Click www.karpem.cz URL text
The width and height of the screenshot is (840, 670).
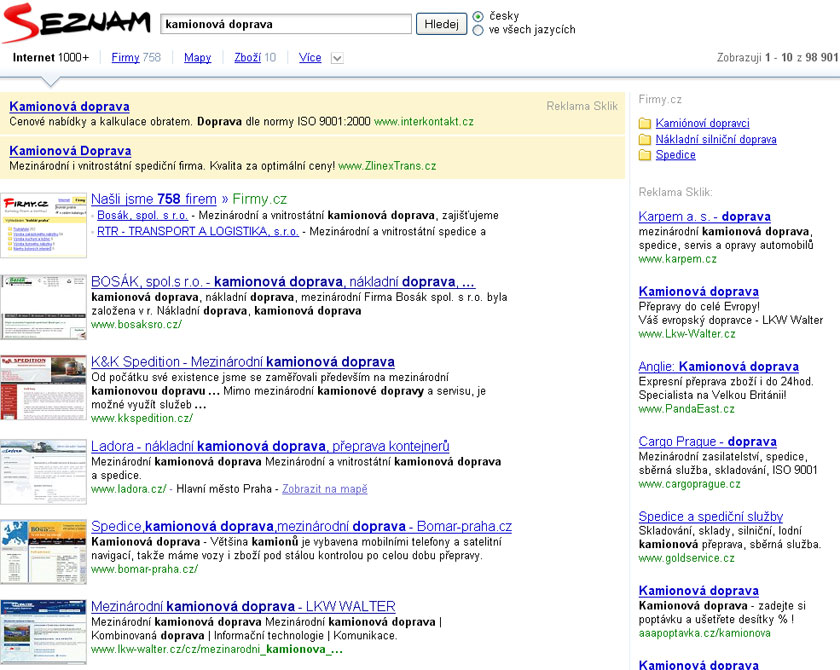[678, 259]
